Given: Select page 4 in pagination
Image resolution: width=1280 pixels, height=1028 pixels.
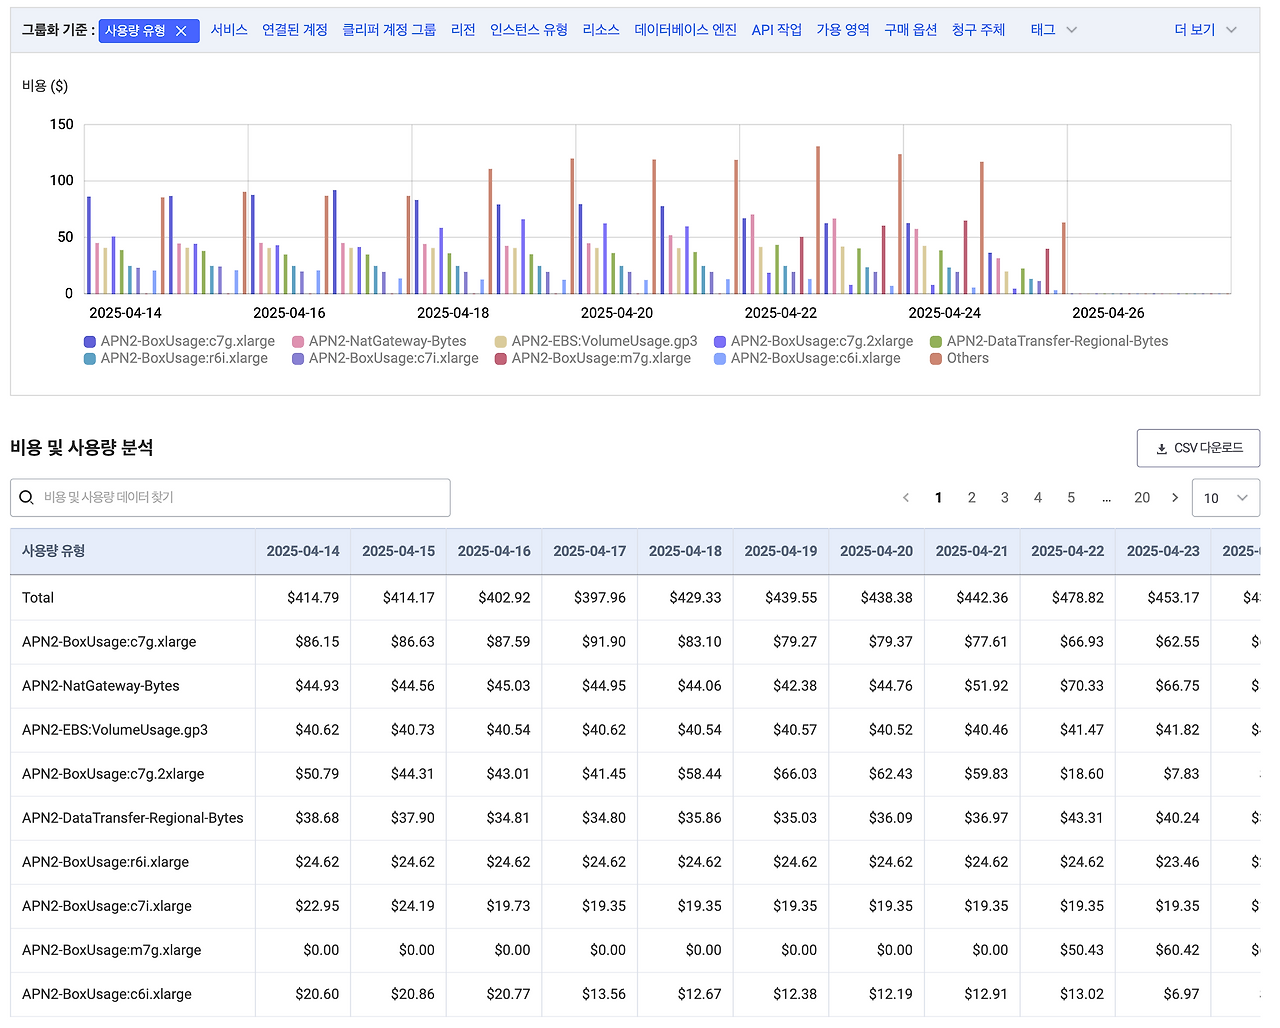Looking at the screenshot, I should click(x=1038, y=497).
